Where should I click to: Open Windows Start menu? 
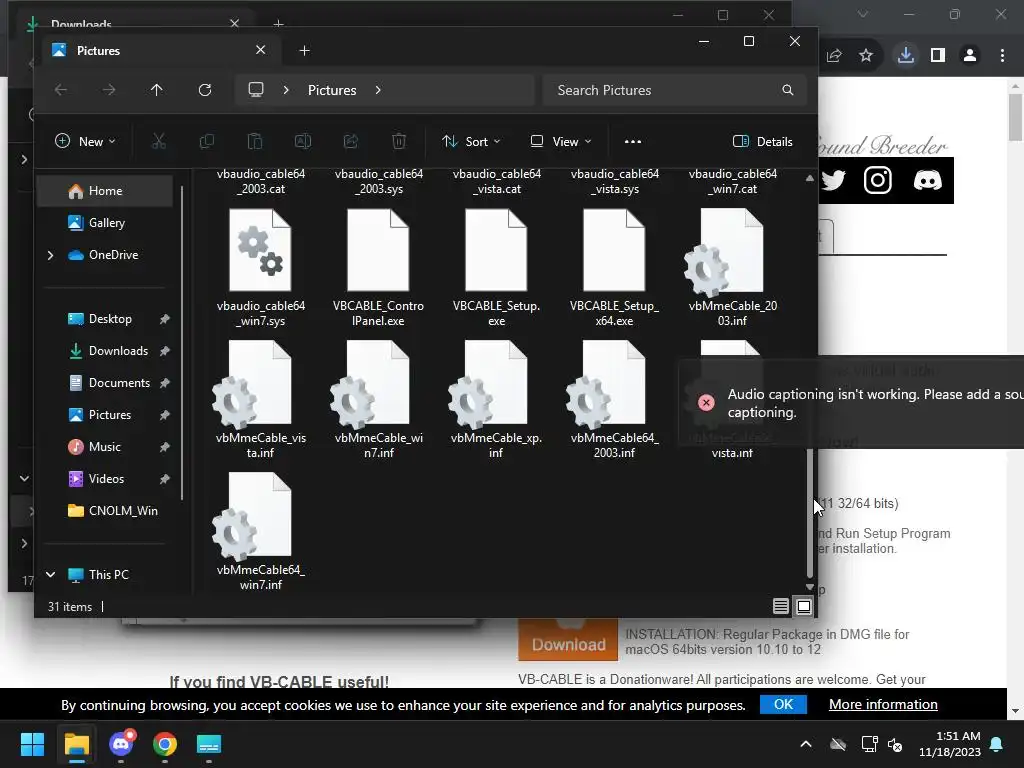pyautogui.click(x=32, y=744)
